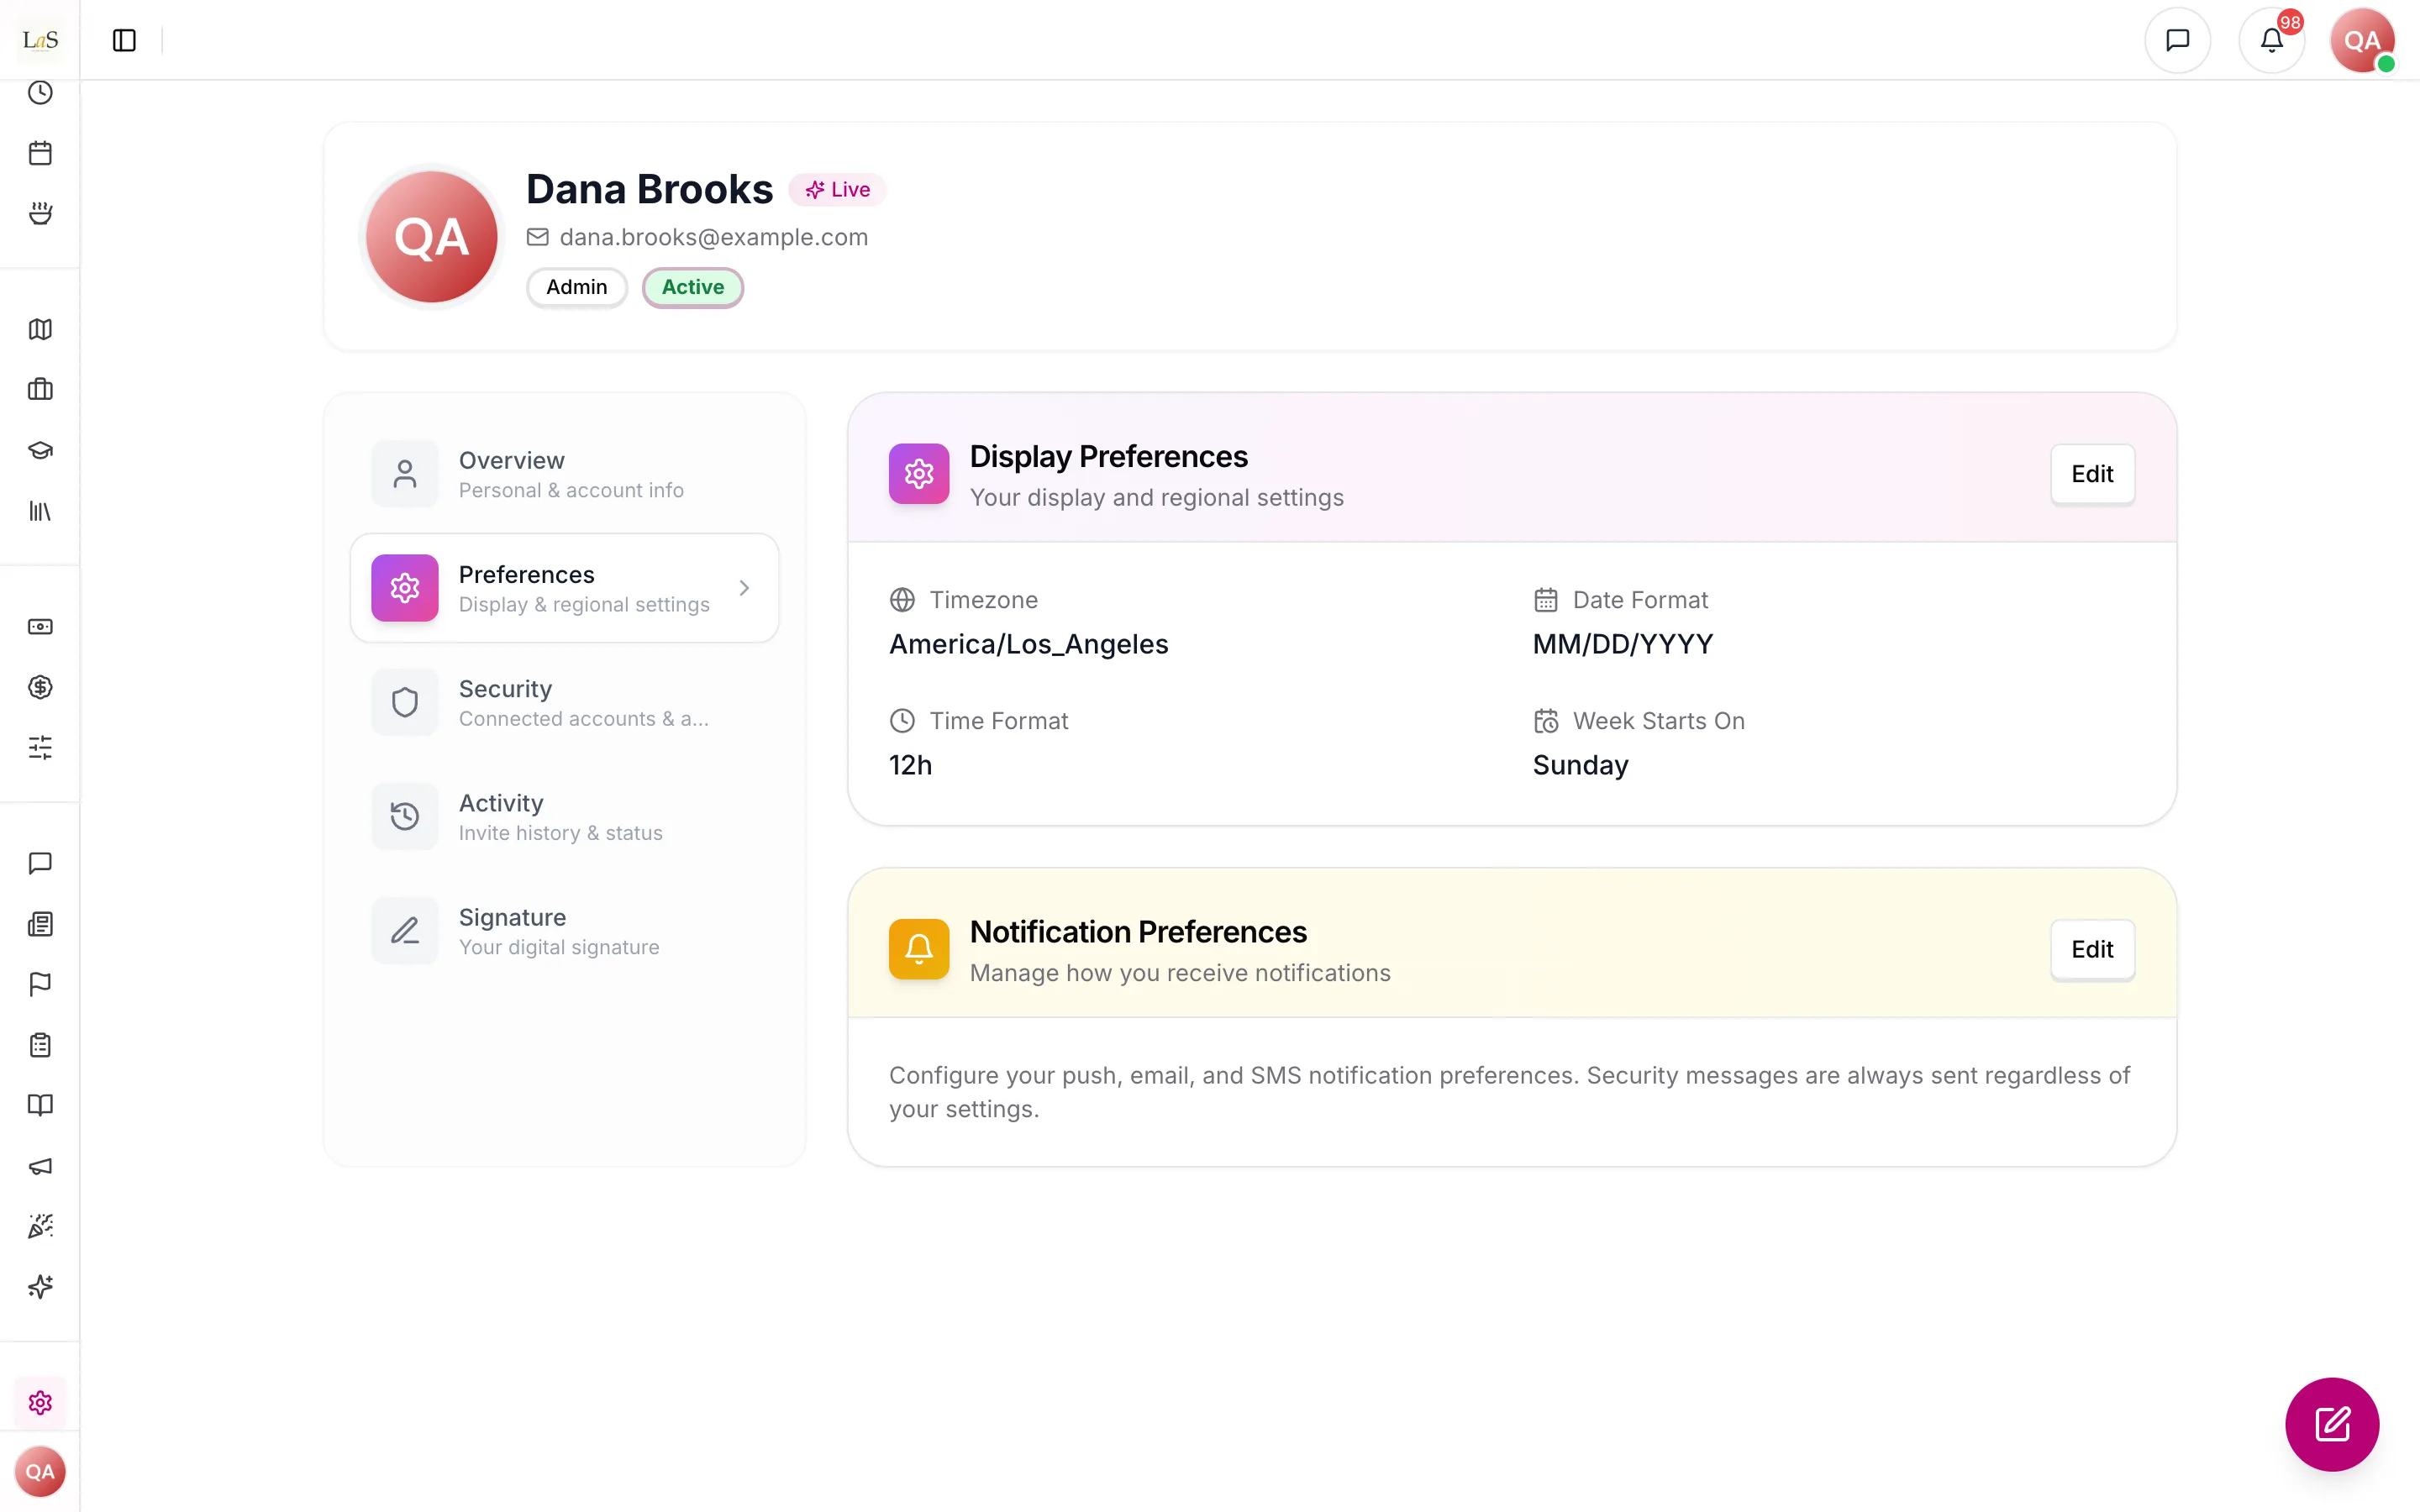Viewport: 2420px width, 1512px height.
Task: Click the 12h time format value
Action: pyautogui.click(x=910, y=765)
